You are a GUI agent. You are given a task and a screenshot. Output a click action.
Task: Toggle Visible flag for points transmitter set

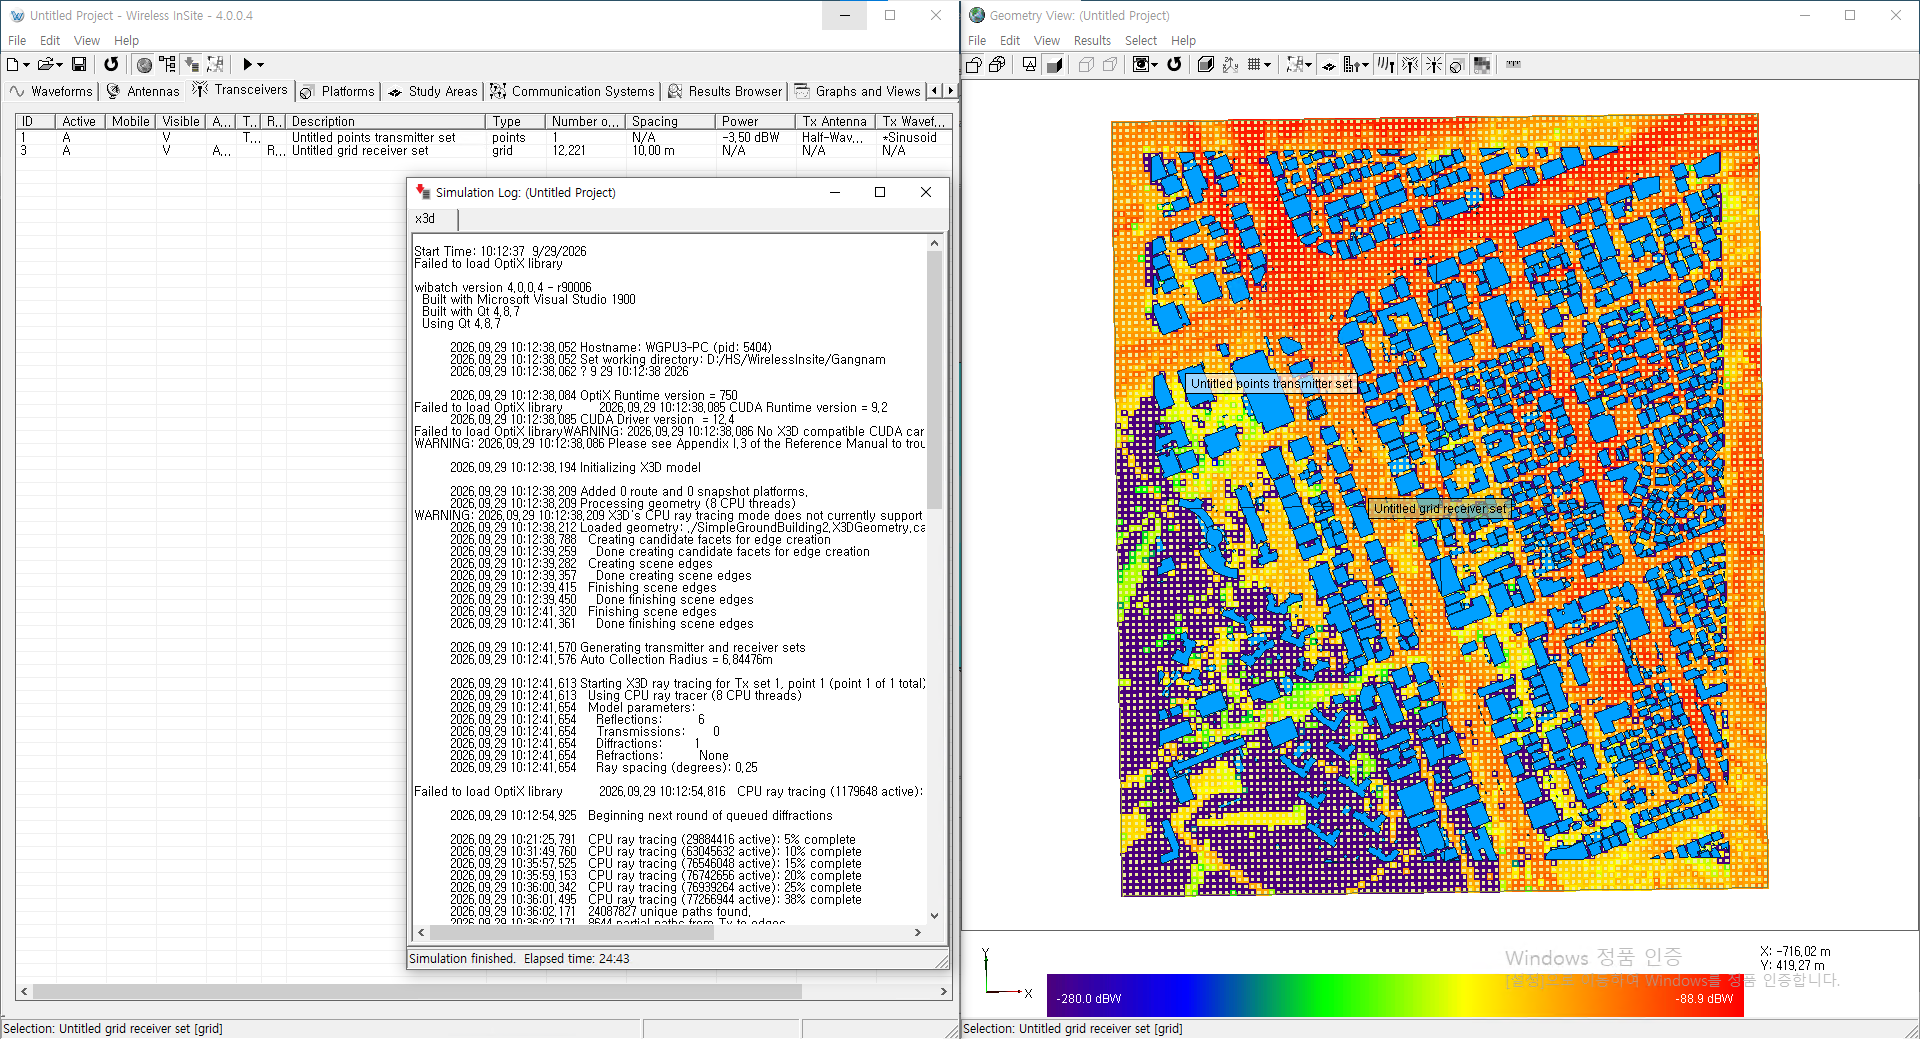point(166,137)
